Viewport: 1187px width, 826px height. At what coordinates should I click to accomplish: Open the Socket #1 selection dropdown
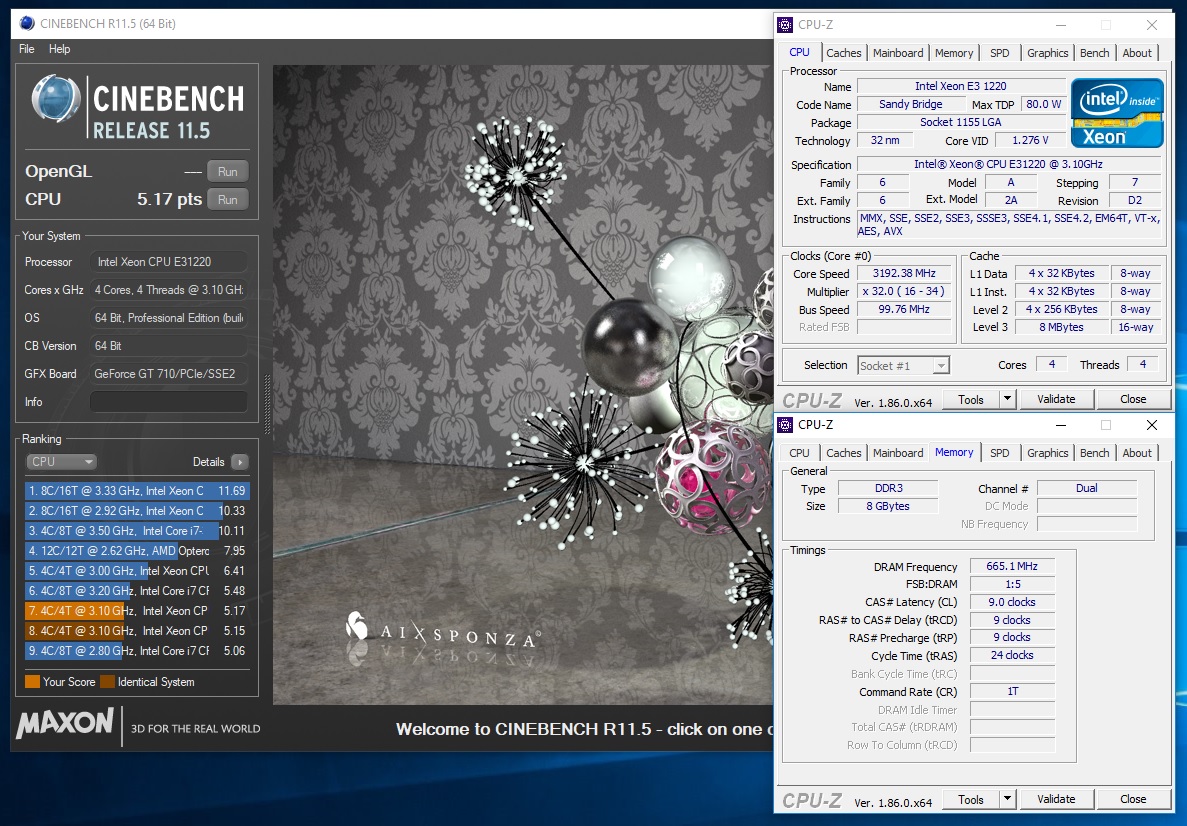903,366
